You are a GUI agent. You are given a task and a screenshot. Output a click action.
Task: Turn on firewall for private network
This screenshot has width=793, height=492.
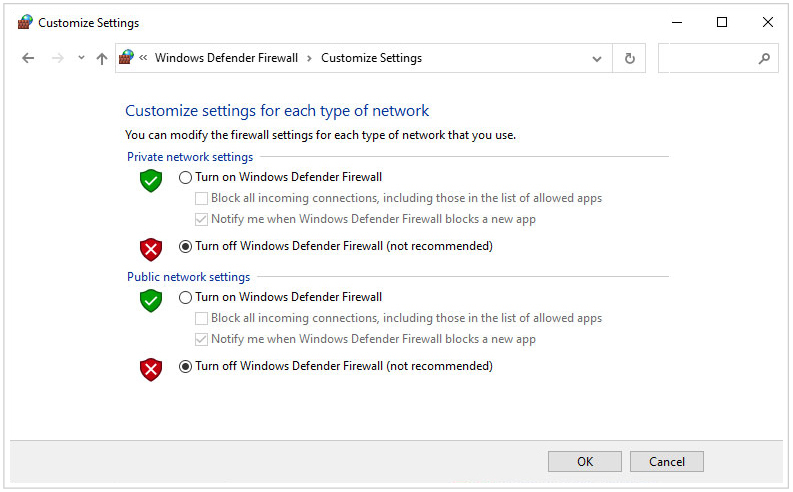pos(281,177)
